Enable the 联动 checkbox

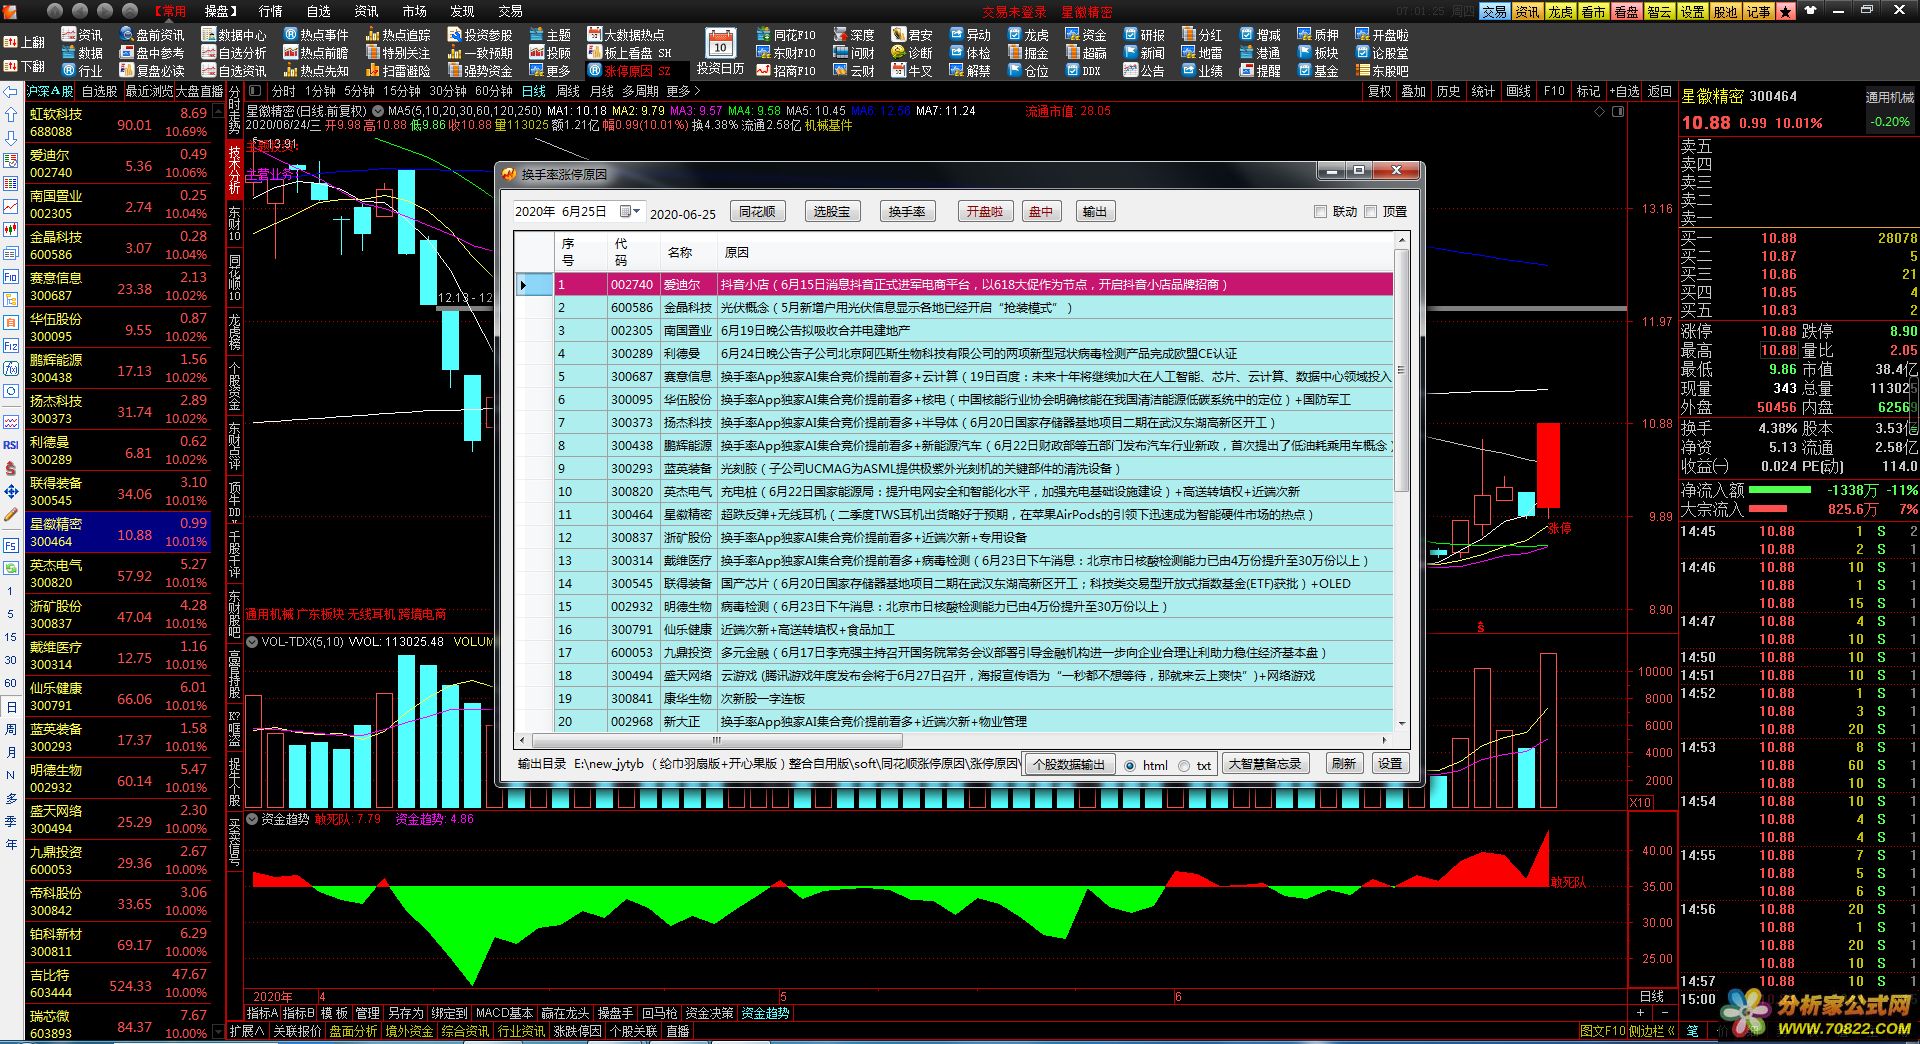[x=1320, y=212]
